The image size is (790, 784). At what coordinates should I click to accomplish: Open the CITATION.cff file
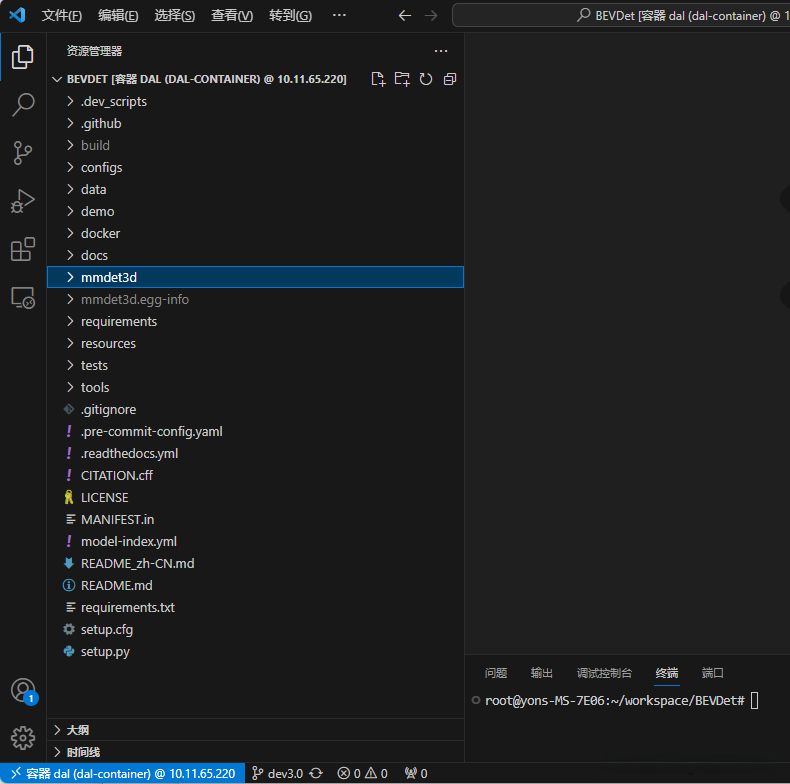click(255, 475)
